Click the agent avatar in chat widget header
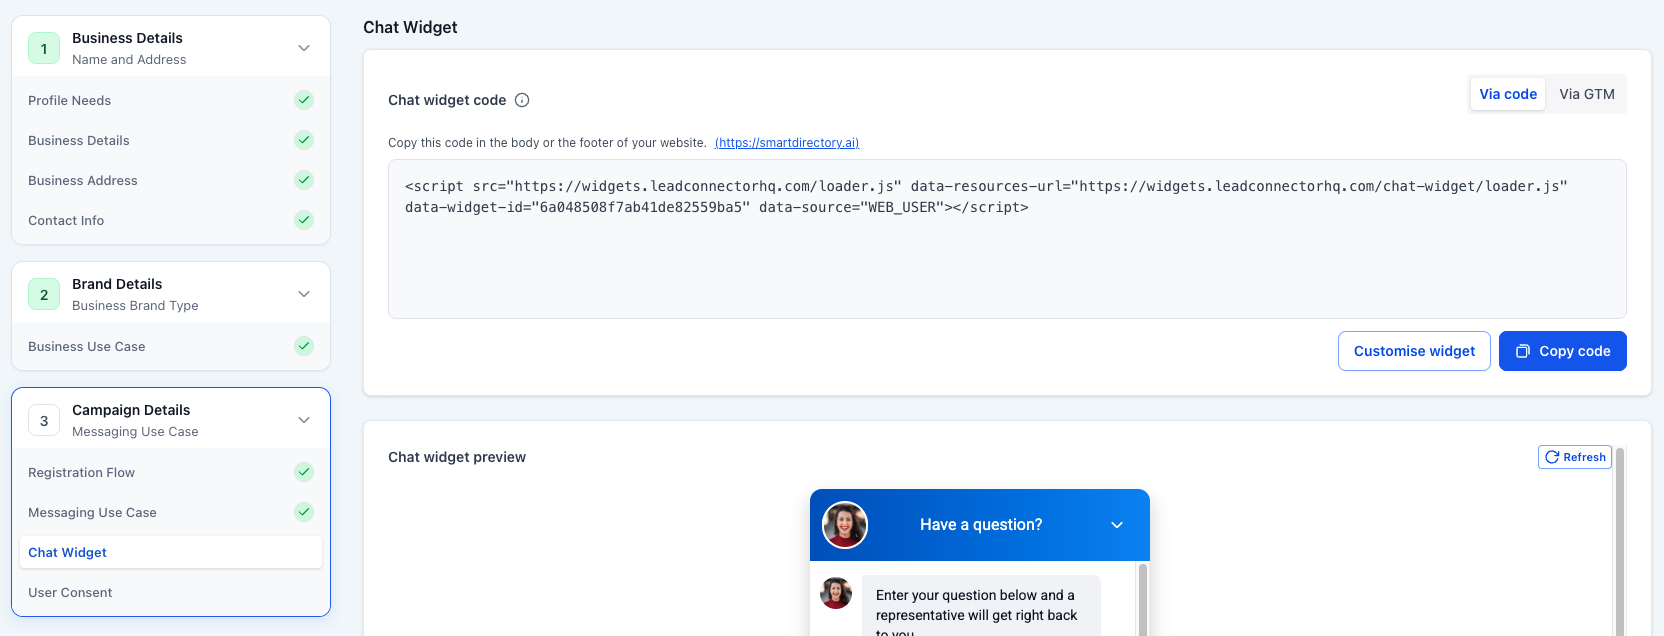 (x=845, y=525)
